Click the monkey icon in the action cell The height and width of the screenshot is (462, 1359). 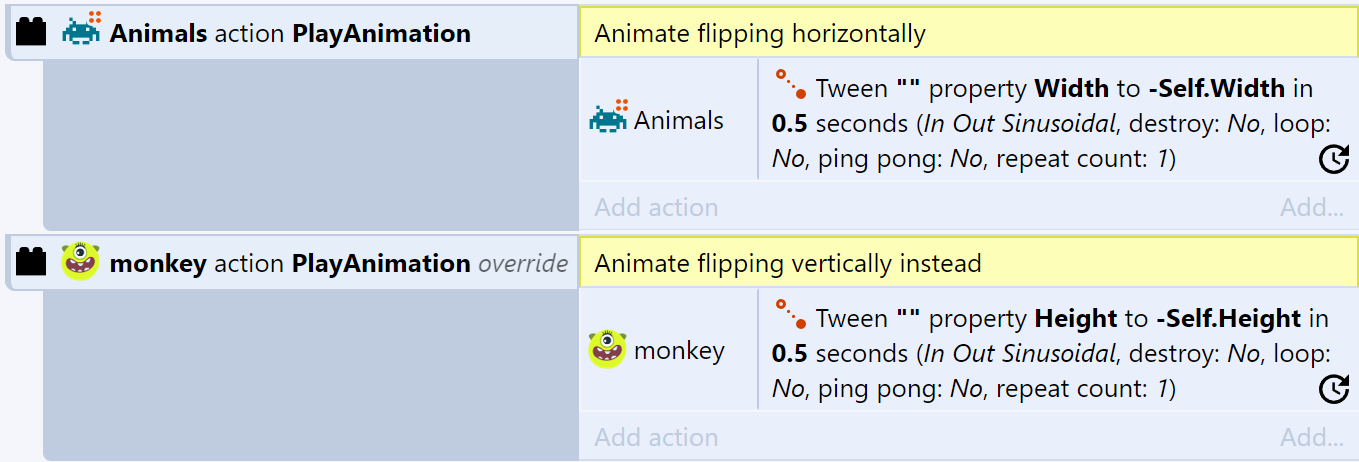pyautogui.click(x=607, y=350)
